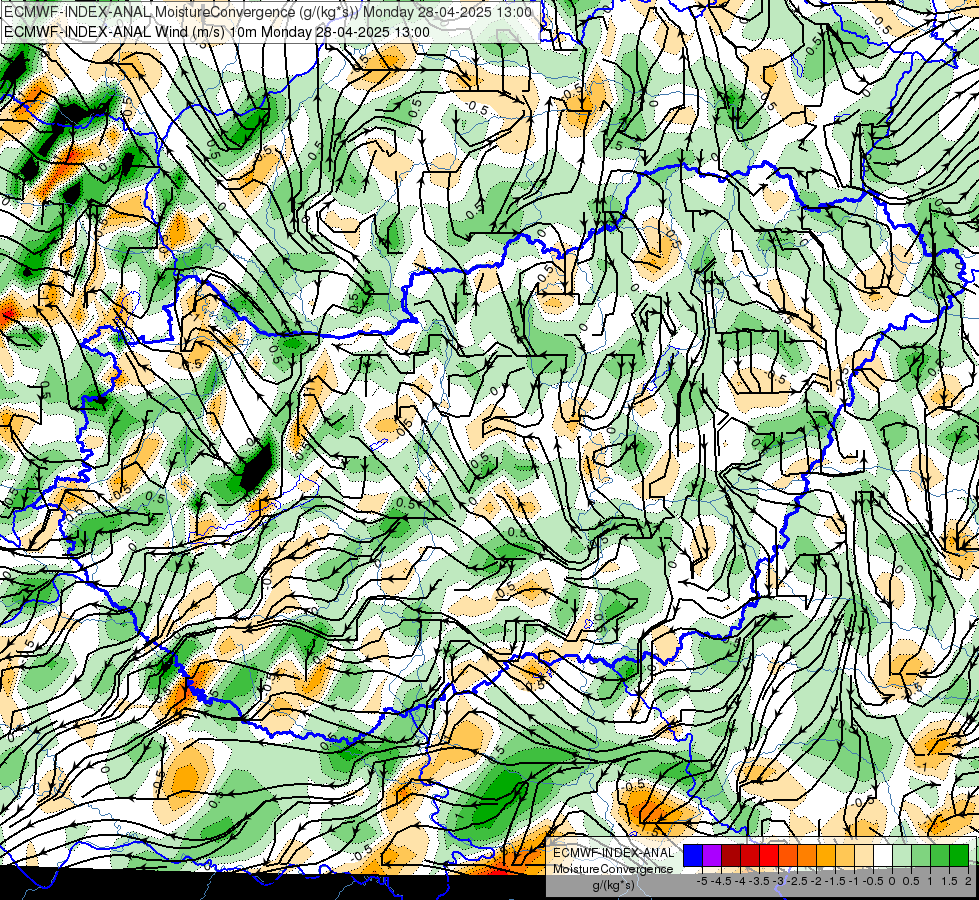
Task: Select the dark maroon legend swatch
Action: 731,856
